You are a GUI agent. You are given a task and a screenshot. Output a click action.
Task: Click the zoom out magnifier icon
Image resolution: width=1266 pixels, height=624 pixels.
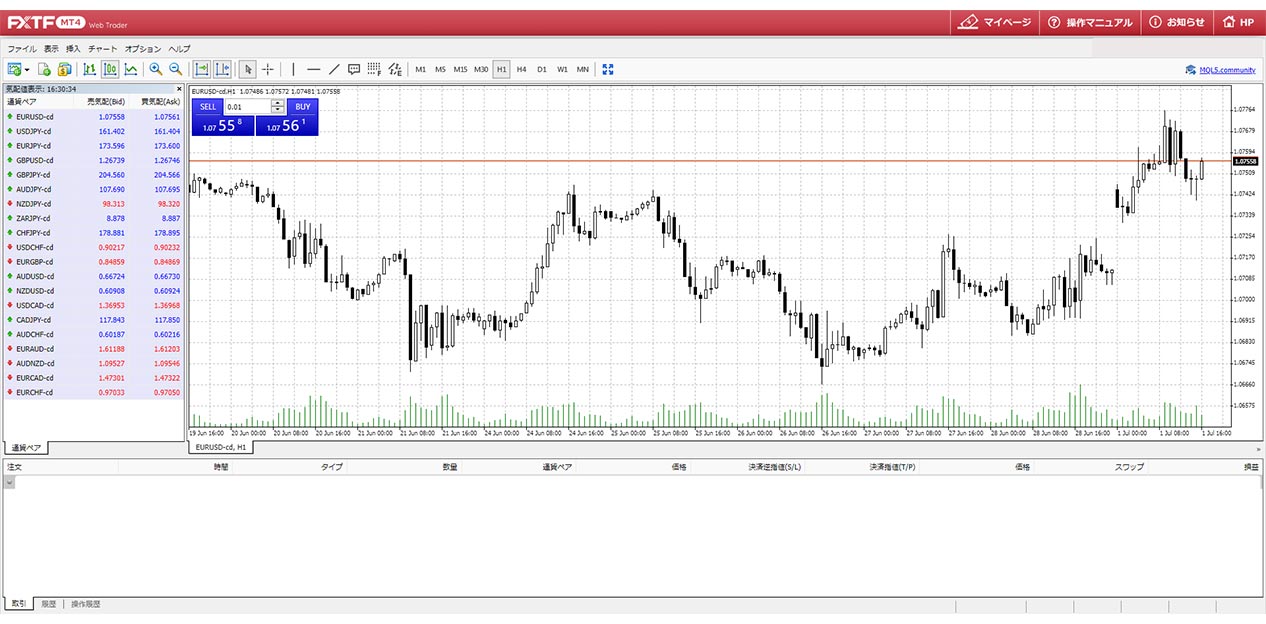pos(175,69)
